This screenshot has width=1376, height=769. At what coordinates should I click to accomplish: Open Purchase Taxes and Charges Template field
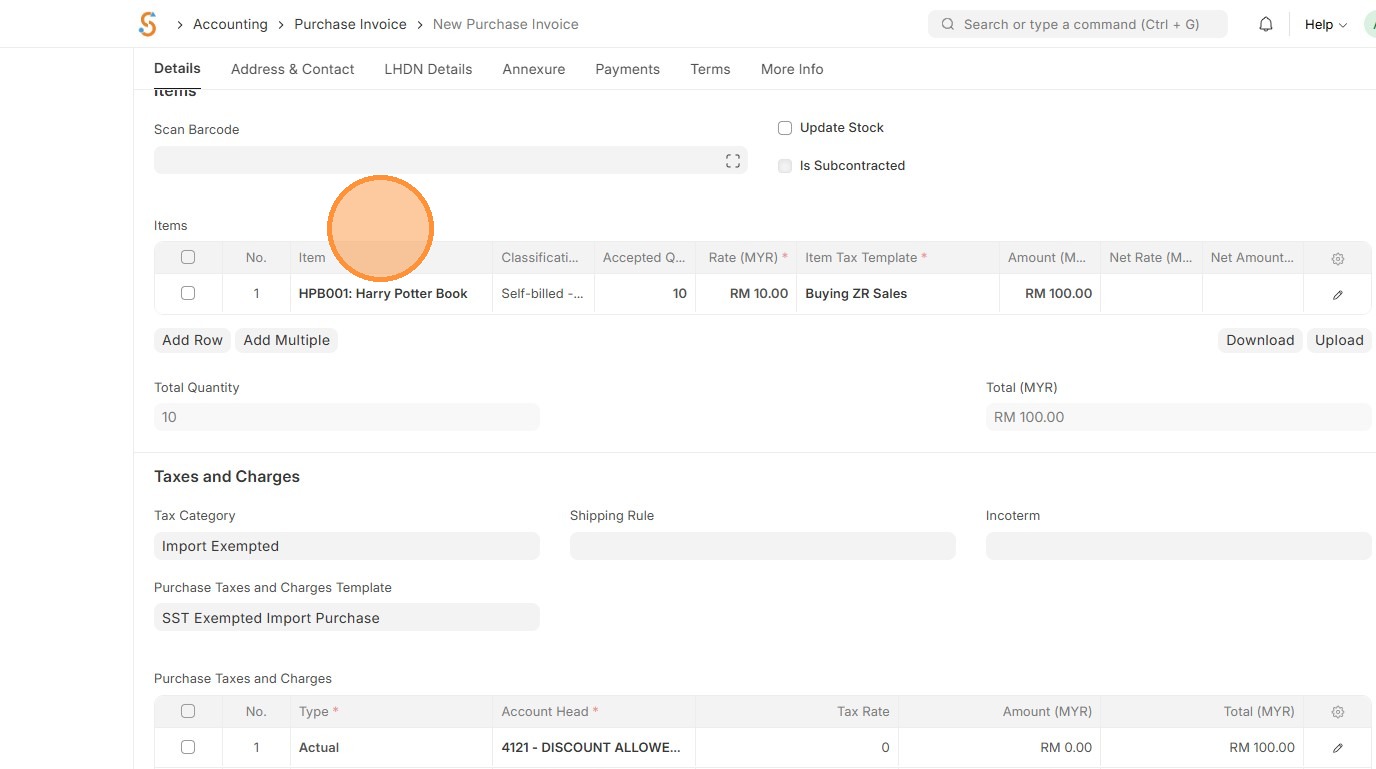[346, 618]
